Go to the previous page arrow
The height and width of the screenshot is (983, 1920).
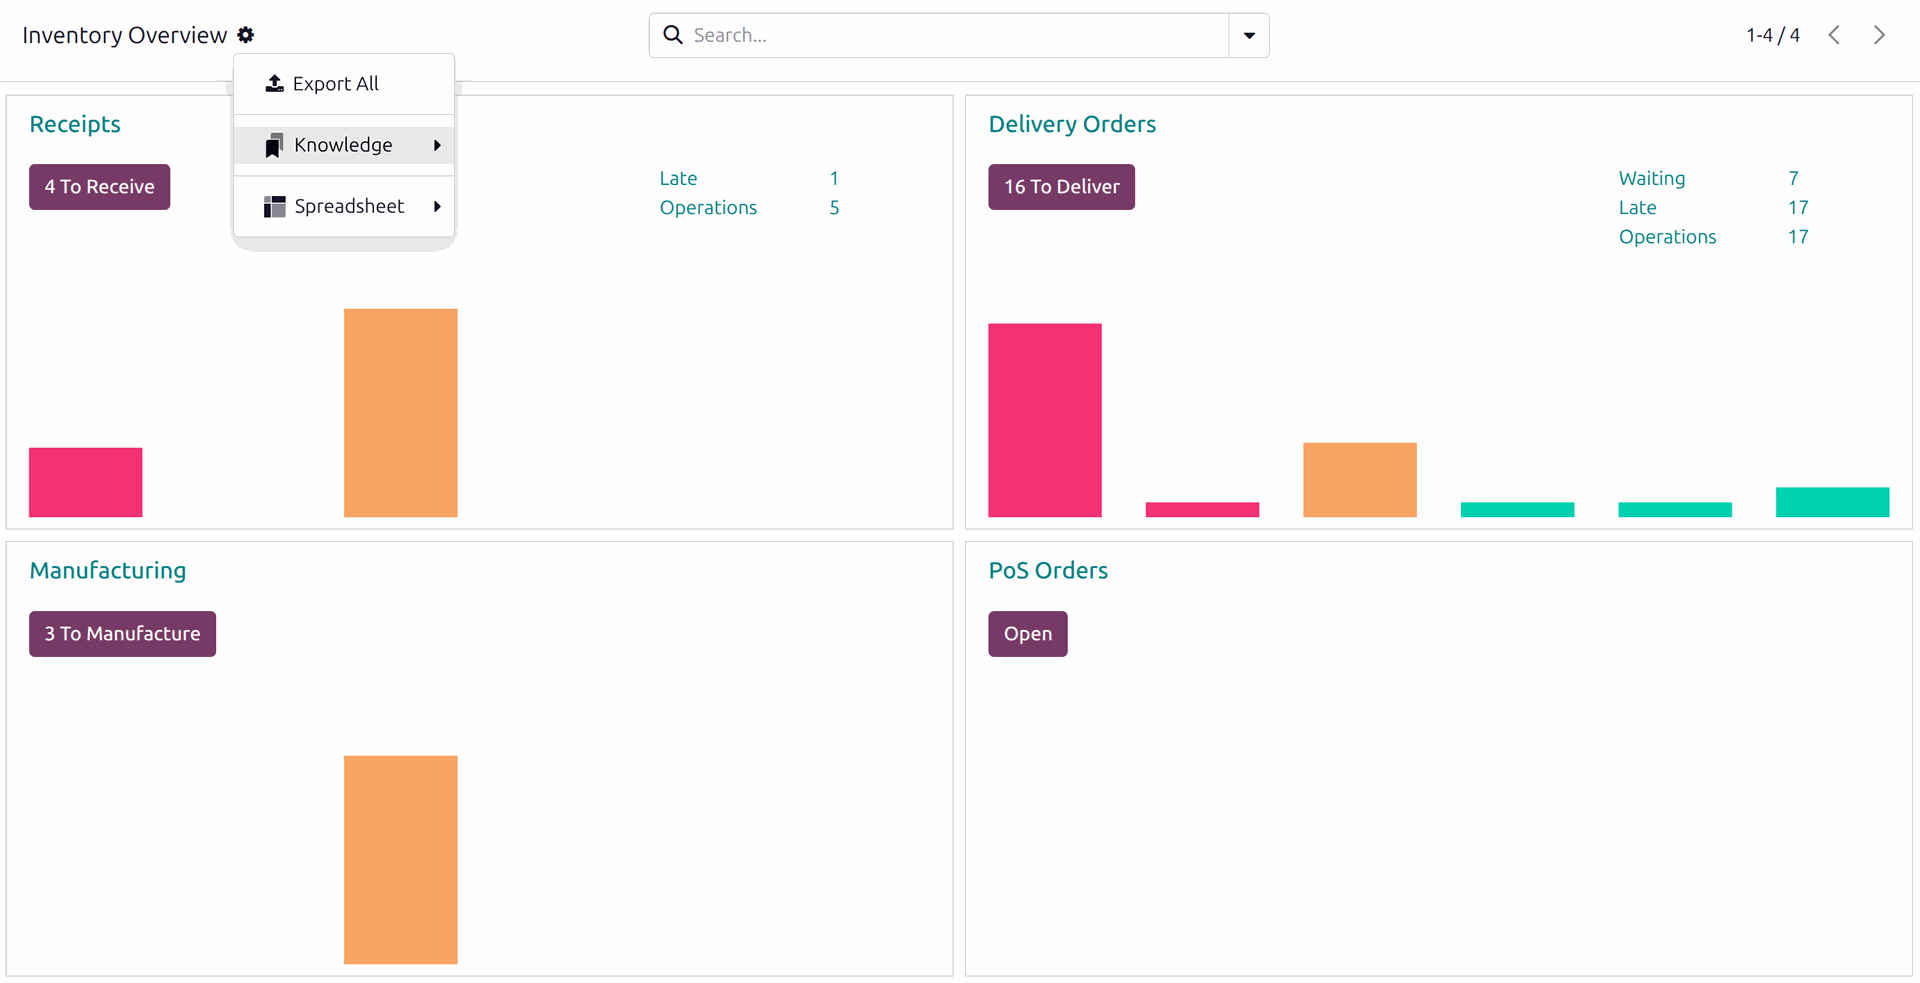(1834, 35)
